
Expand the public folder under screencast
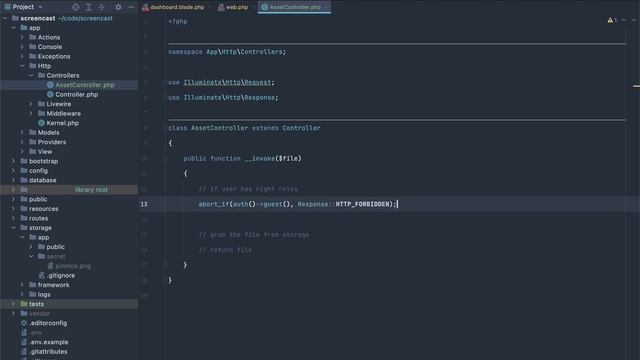pyautogui.click(x=14, y=199)
